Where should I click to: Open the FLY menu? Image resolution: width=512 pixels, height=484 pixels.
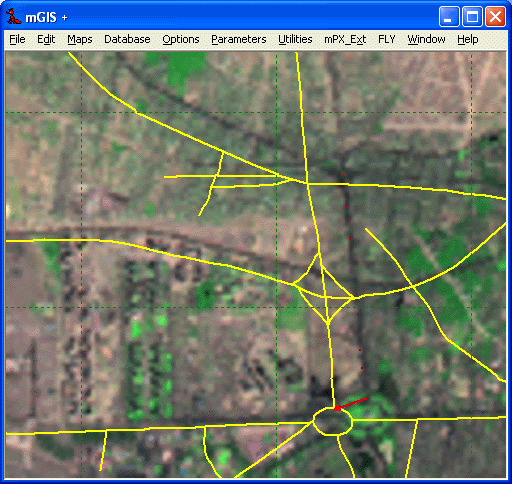pyautogui.click(x=386, y=39)
